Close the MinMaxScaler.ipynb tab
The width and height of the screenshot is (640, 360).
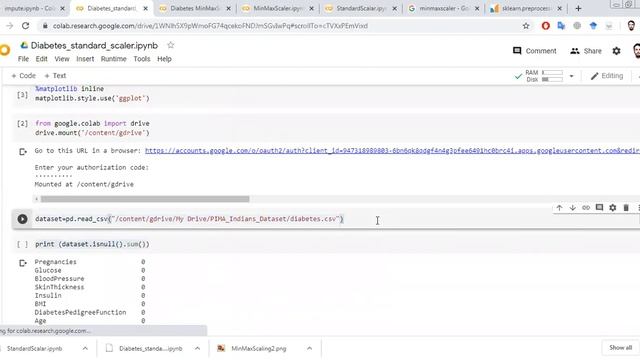tap(311, 8)
